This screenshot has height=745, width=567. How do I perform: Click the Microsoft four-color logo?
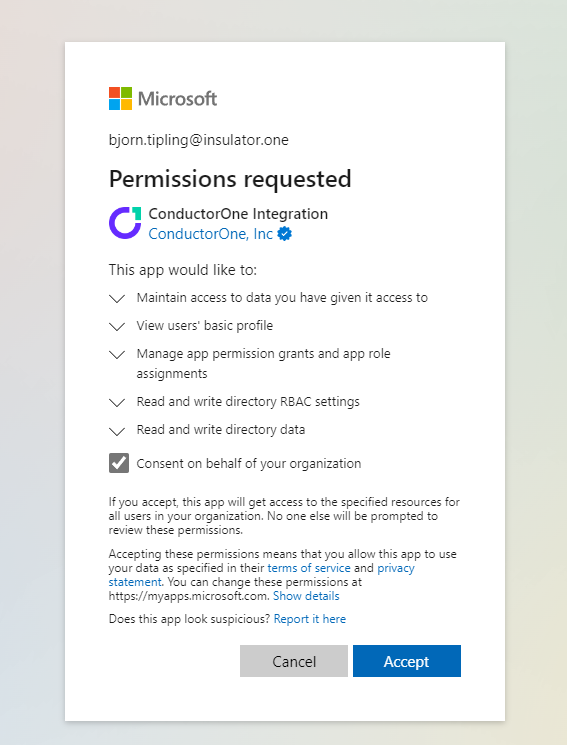click(x=120, y=98)
